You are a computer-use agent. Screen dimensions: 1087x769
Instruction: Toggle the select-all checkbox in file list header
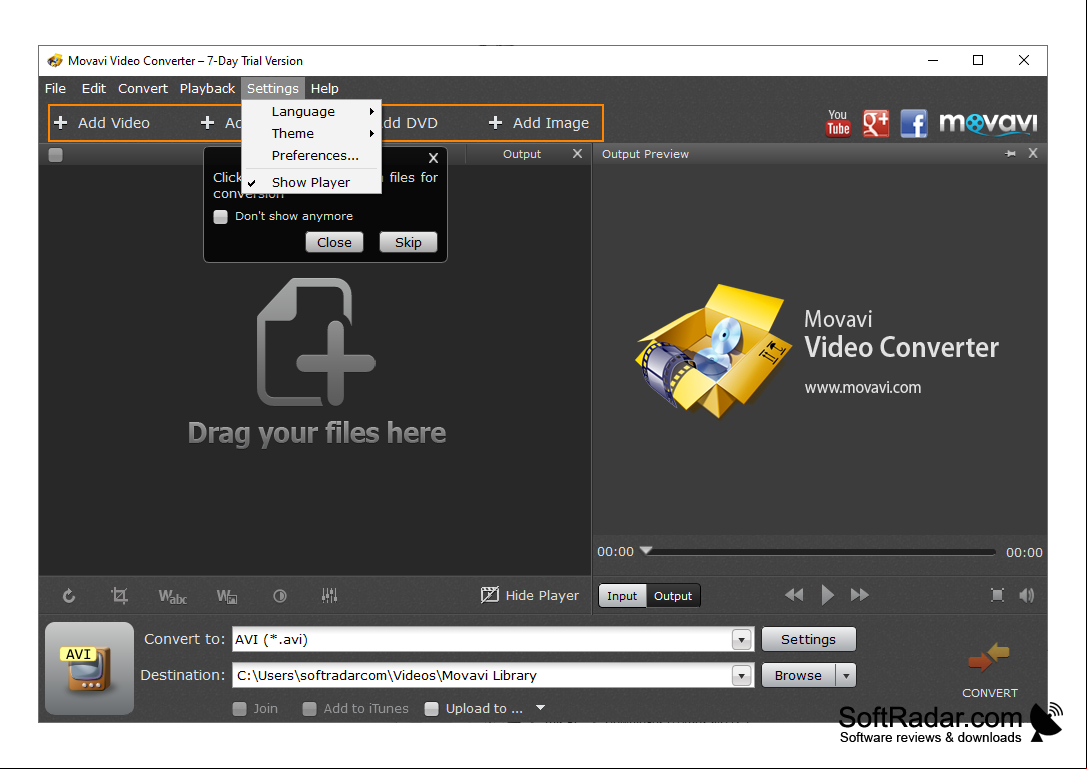[55, 155]
